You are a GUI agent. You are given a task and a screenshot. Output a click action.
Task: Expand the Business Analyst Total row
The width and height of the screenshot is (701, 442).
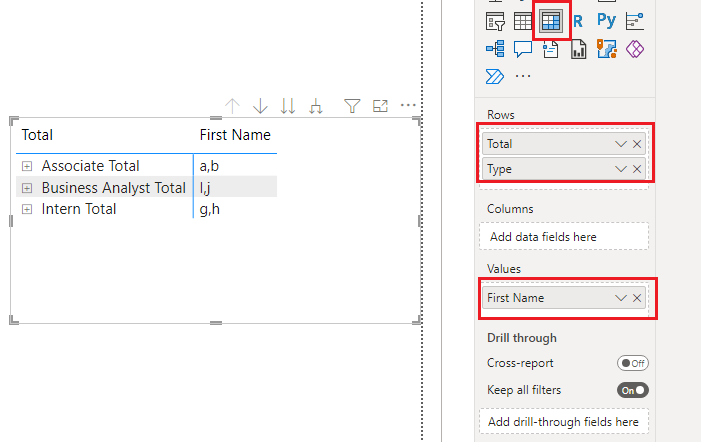point(27,188)
